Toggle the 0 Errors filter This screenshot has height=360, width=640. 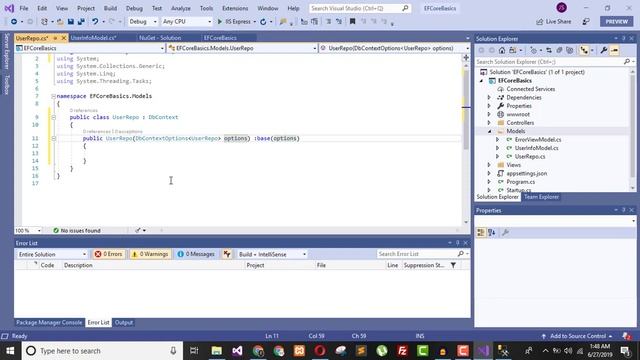pyautogui.click(x=109, y=254)
